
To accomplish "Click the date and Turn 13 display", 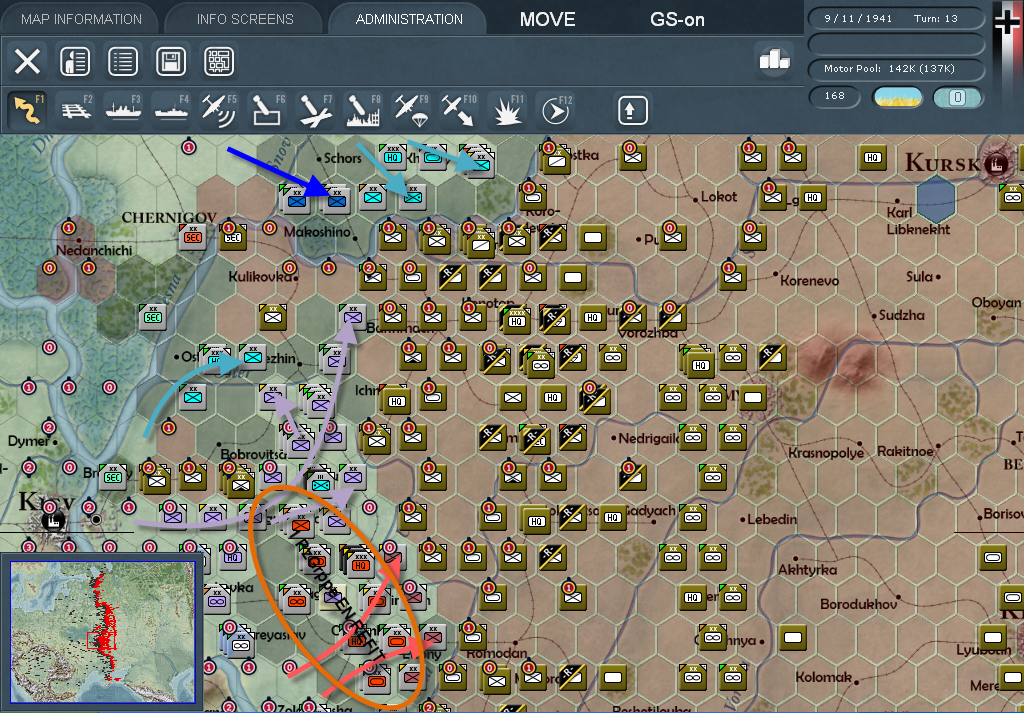I will 896,19.
